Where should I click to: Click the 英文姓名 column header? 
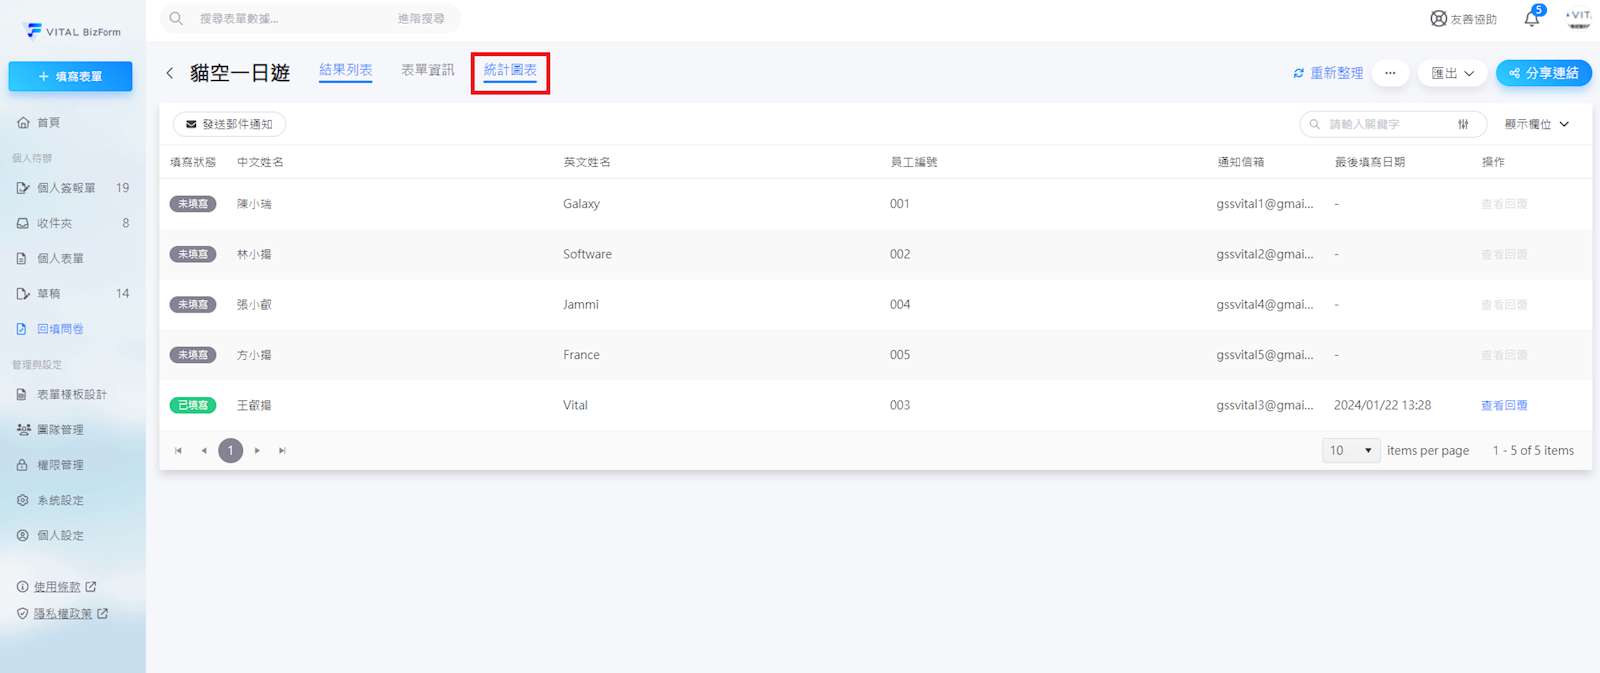click(587, 162)
